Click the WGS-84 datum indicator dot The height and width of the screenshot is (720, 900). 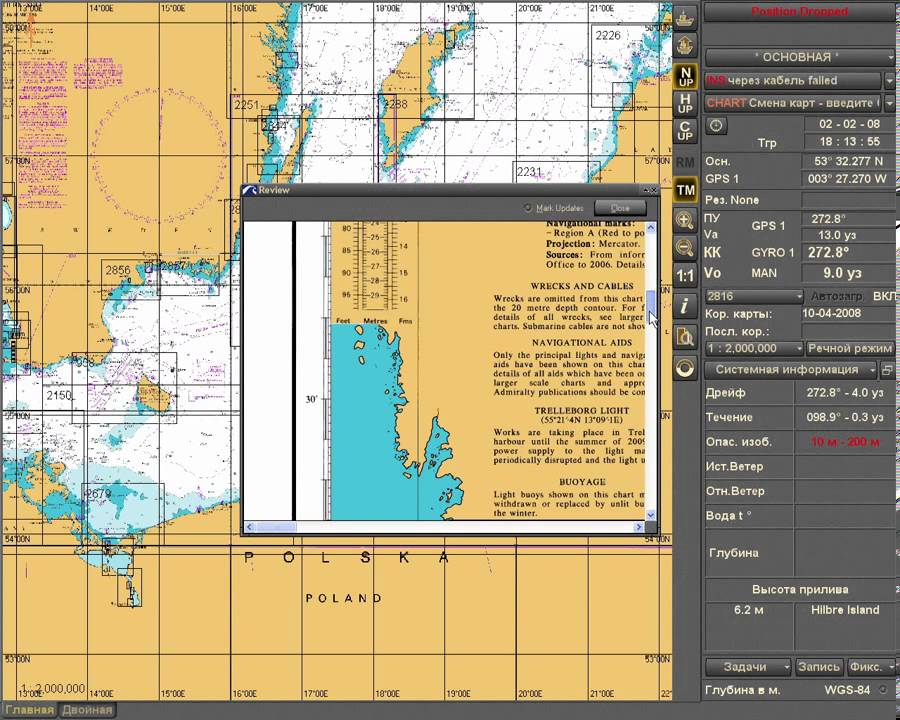point(883,690)
